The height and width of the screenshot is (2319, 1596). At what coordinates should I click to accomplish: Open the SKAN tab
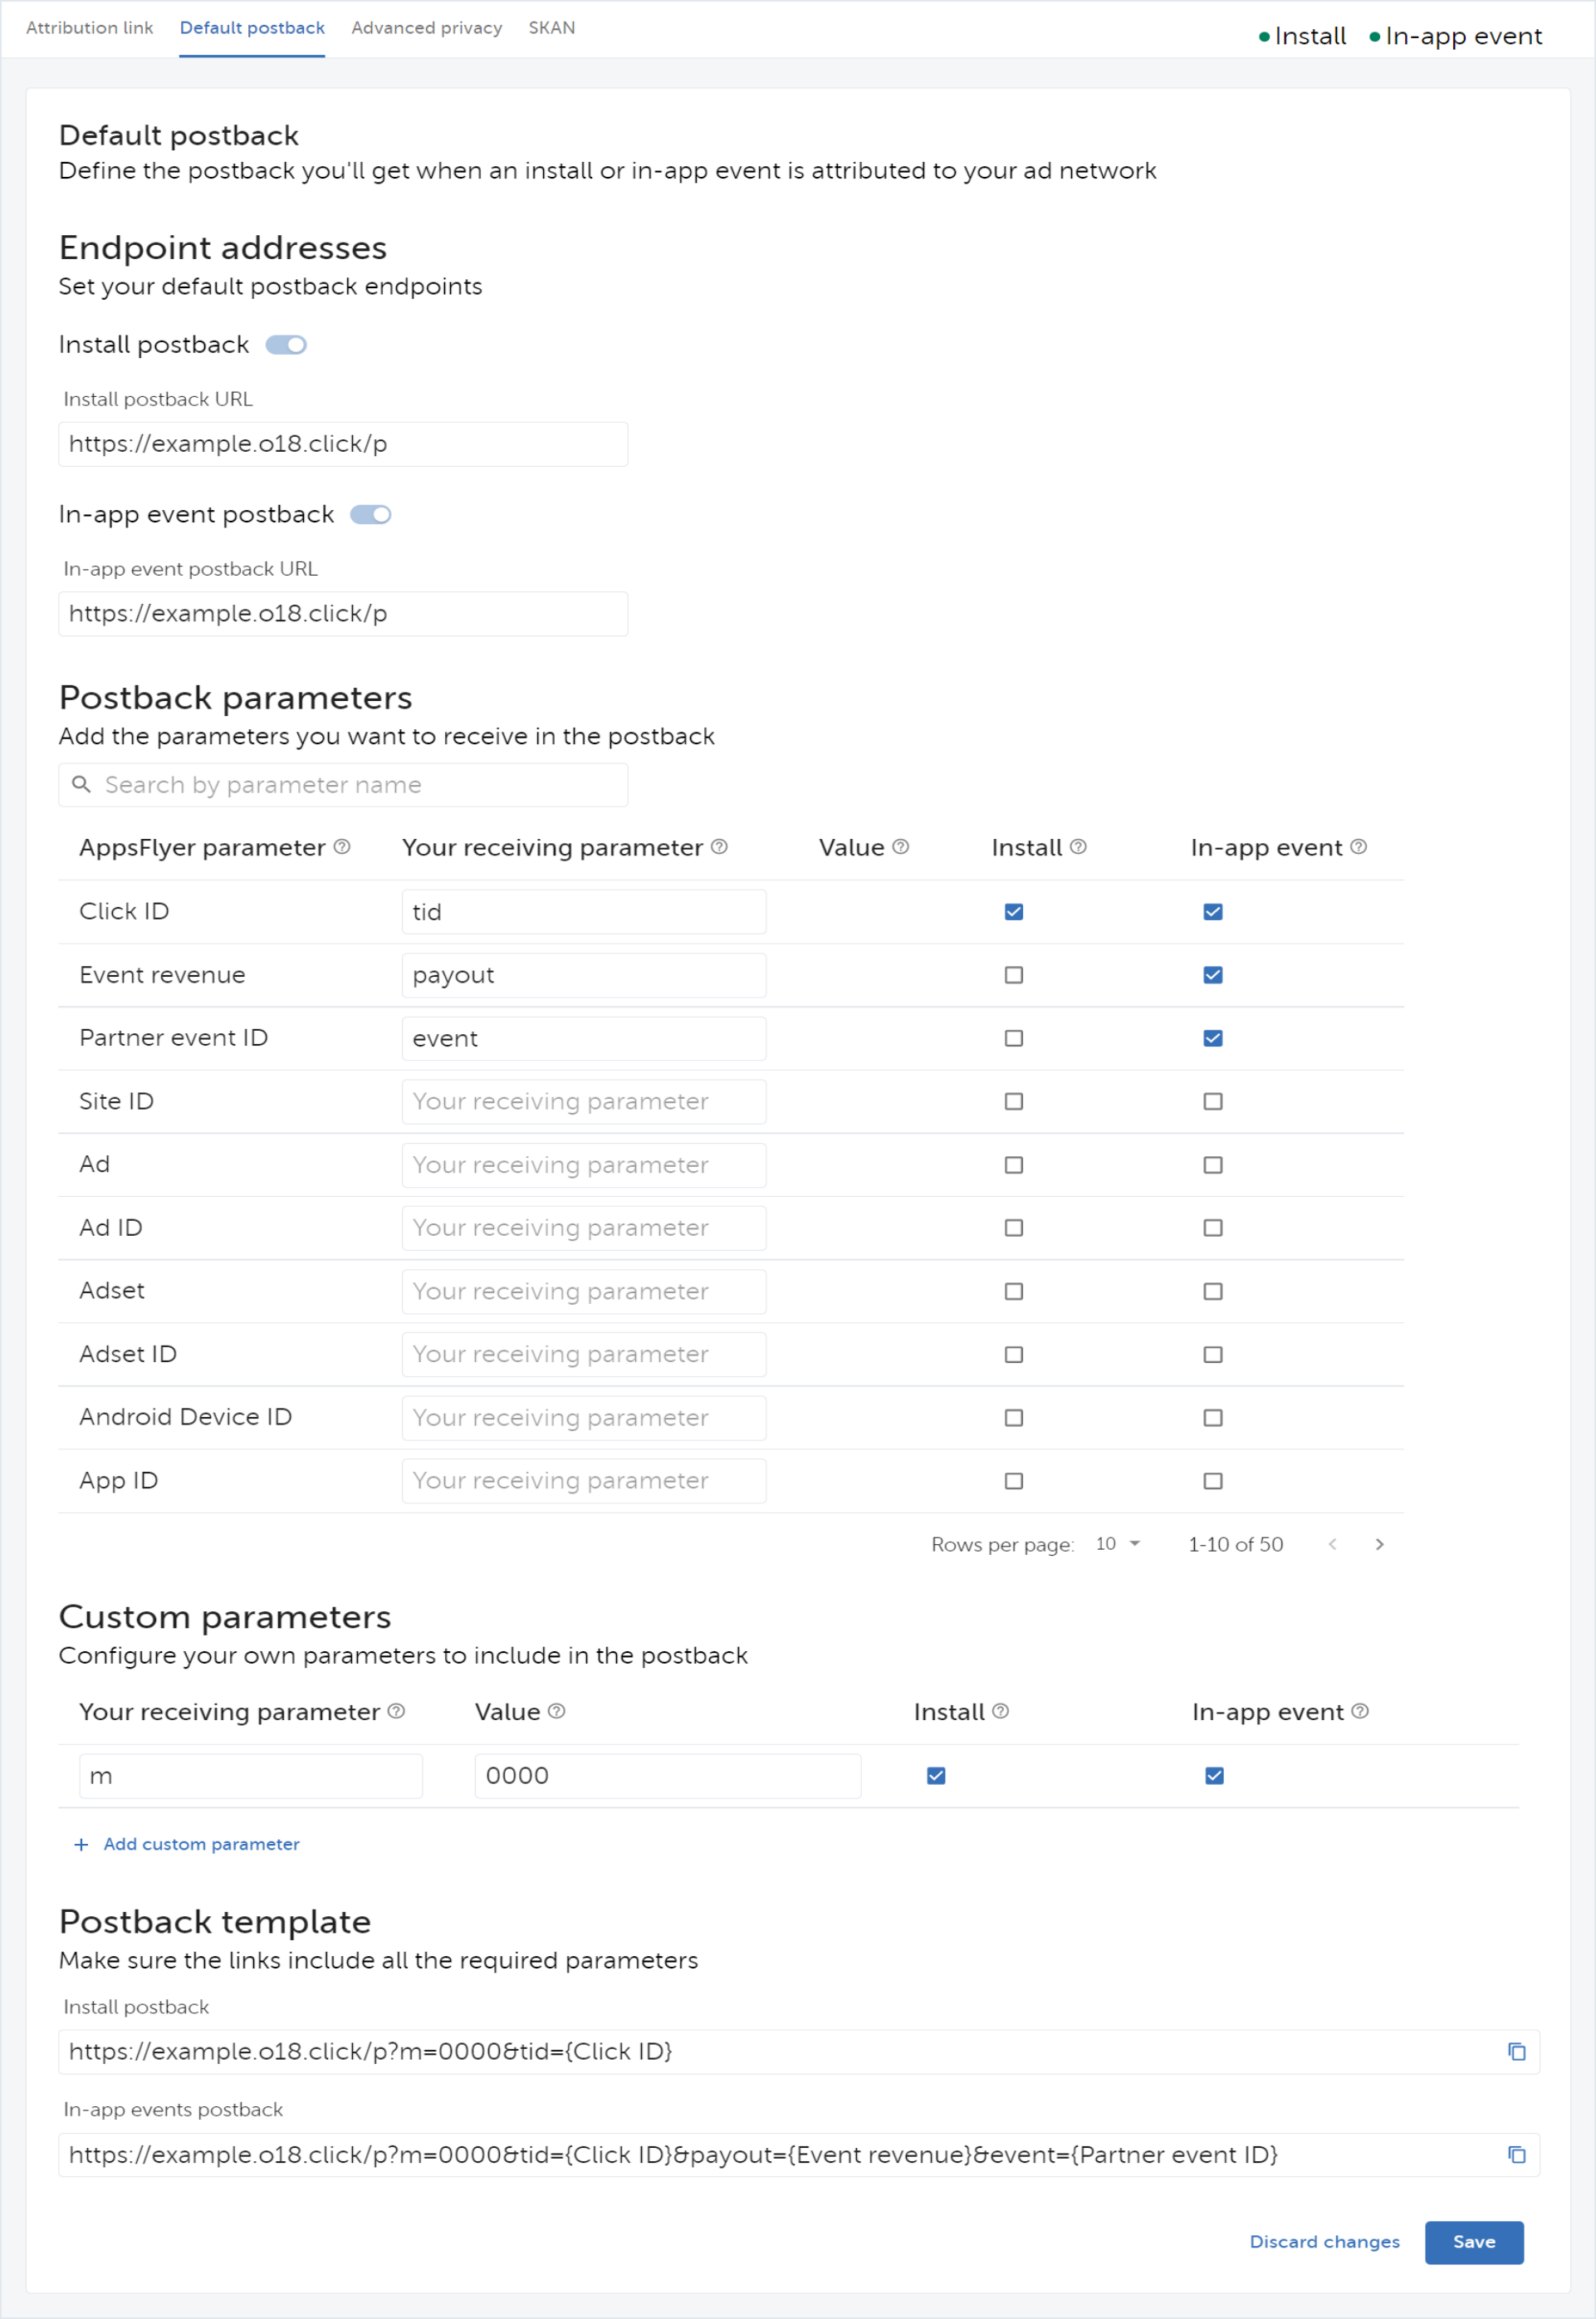[551, 28]
